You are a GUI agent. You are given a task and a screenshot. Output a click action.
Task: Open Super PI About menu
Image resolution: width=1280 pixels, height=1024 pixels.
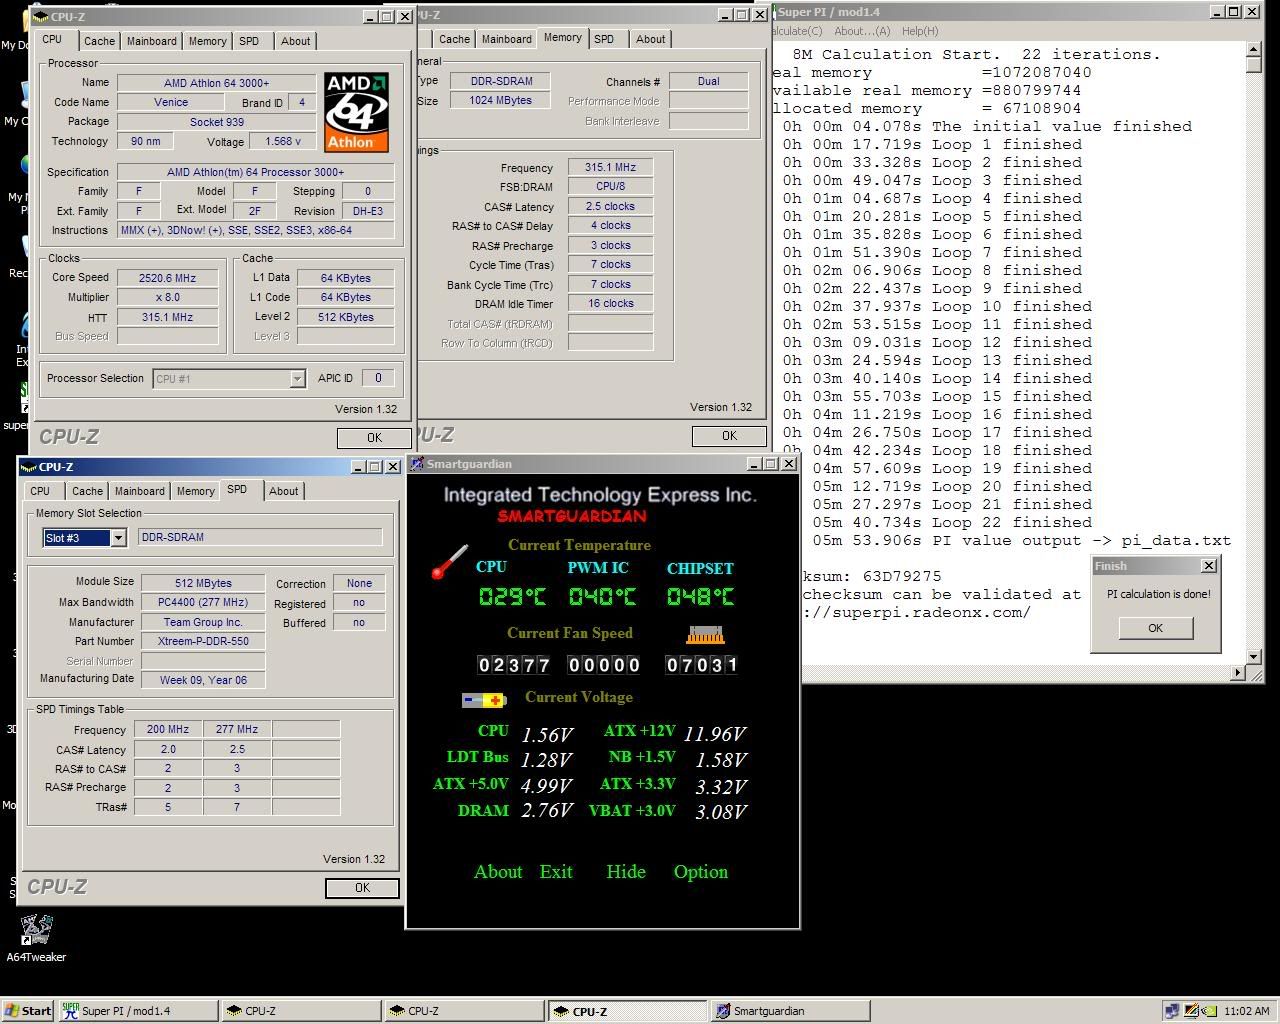pyautogui.click(x=862, y=31)
